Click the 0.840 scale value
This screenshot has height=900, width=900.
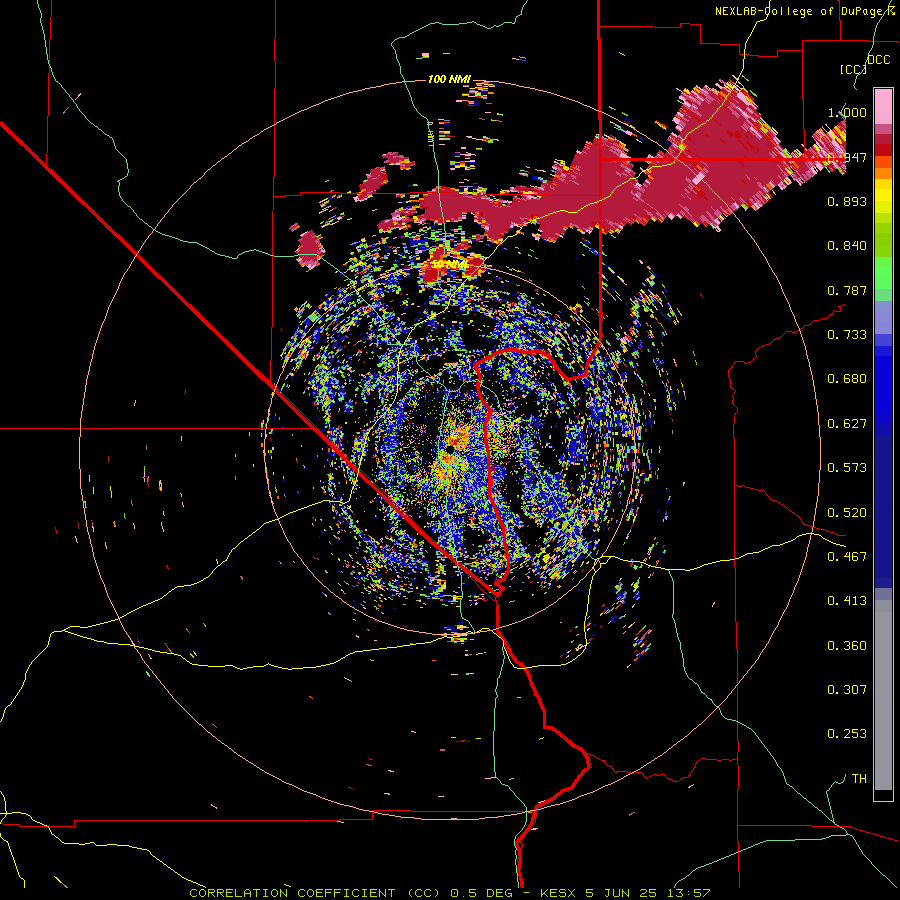pos(847,246)
